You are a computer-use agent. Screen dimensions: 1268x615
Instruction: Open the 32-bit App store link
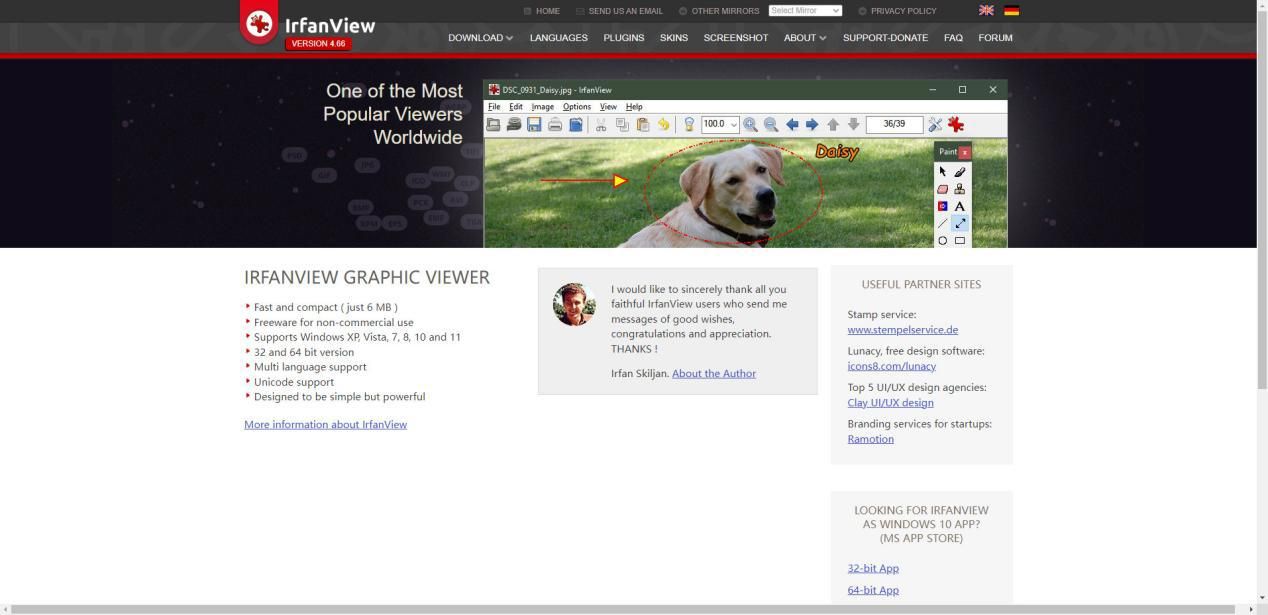873,568
